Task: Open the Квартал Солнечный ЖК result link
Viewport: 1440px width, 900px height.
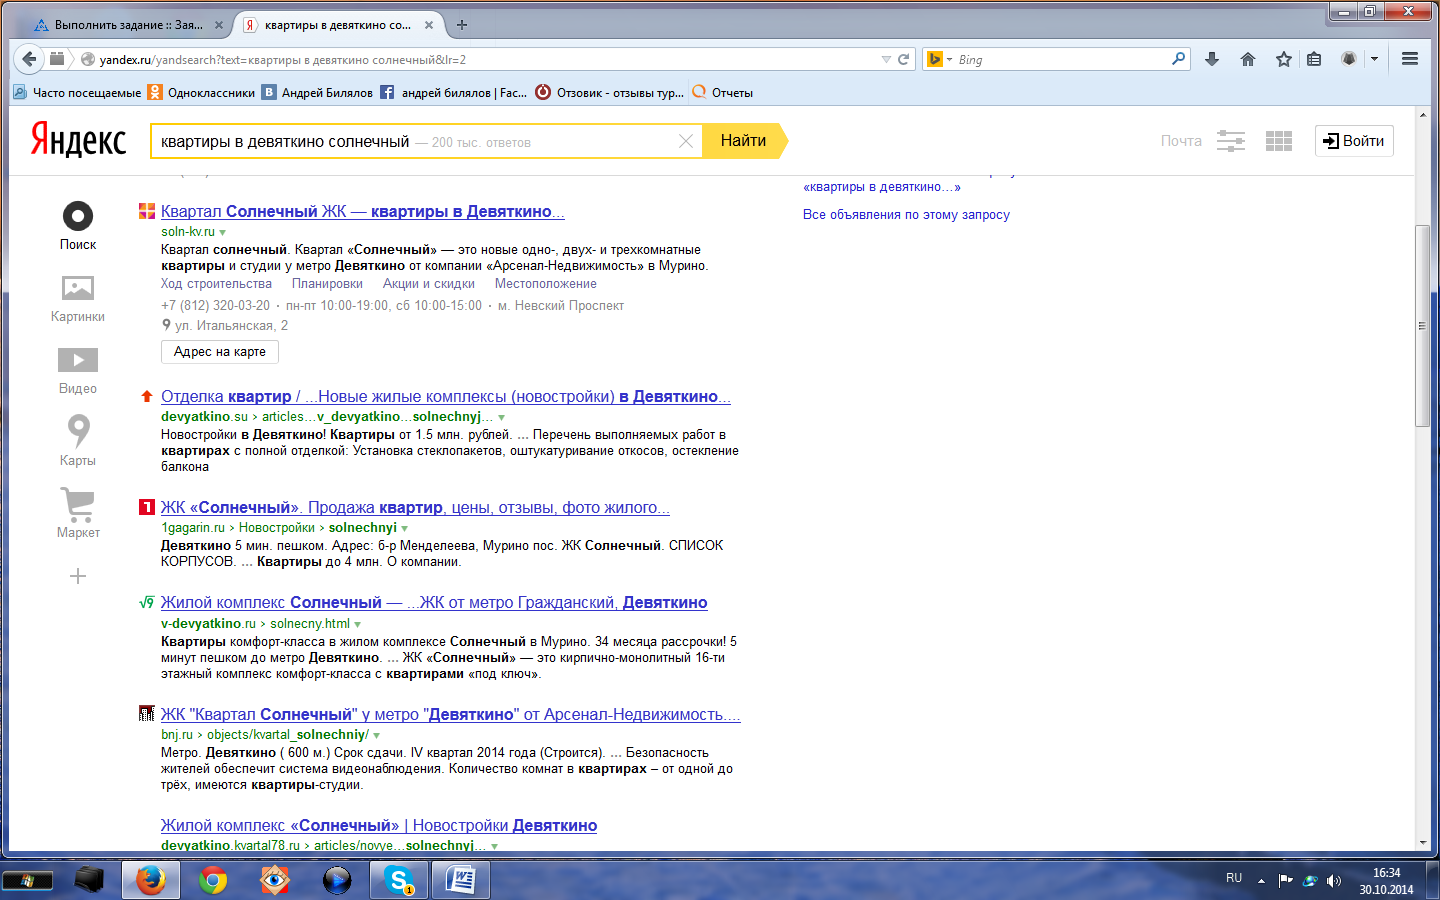Action: point(362,212)
